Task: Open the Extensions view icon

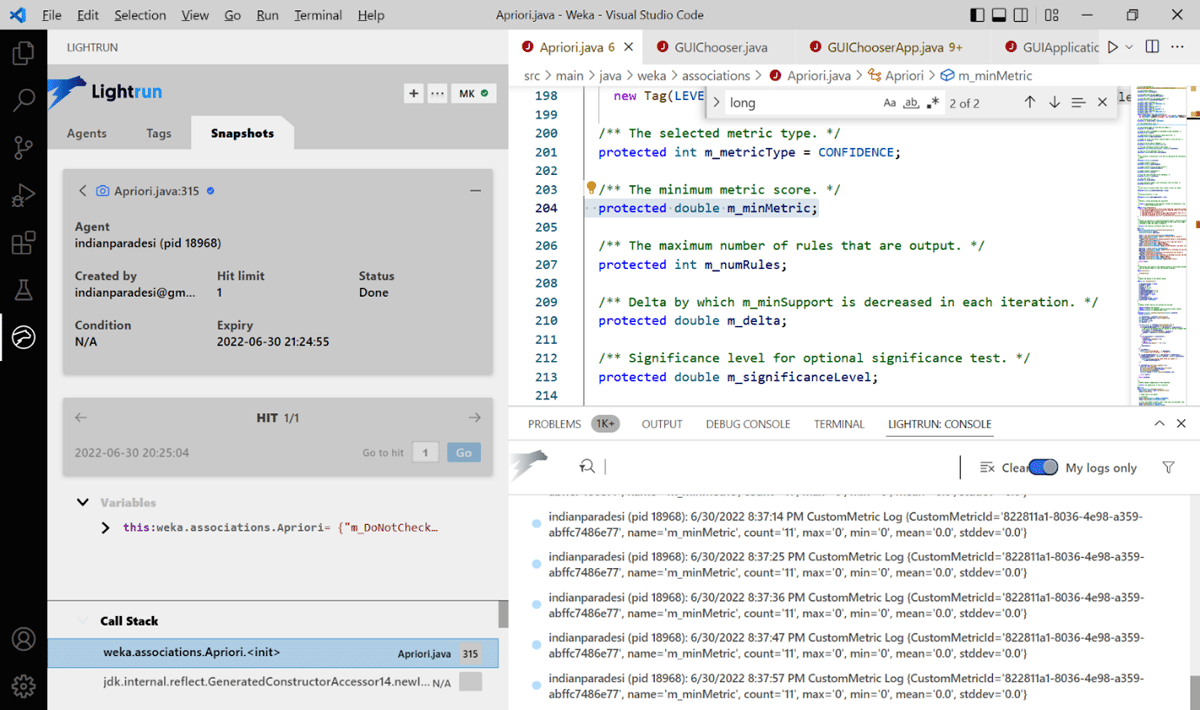Action: (23, 243)
